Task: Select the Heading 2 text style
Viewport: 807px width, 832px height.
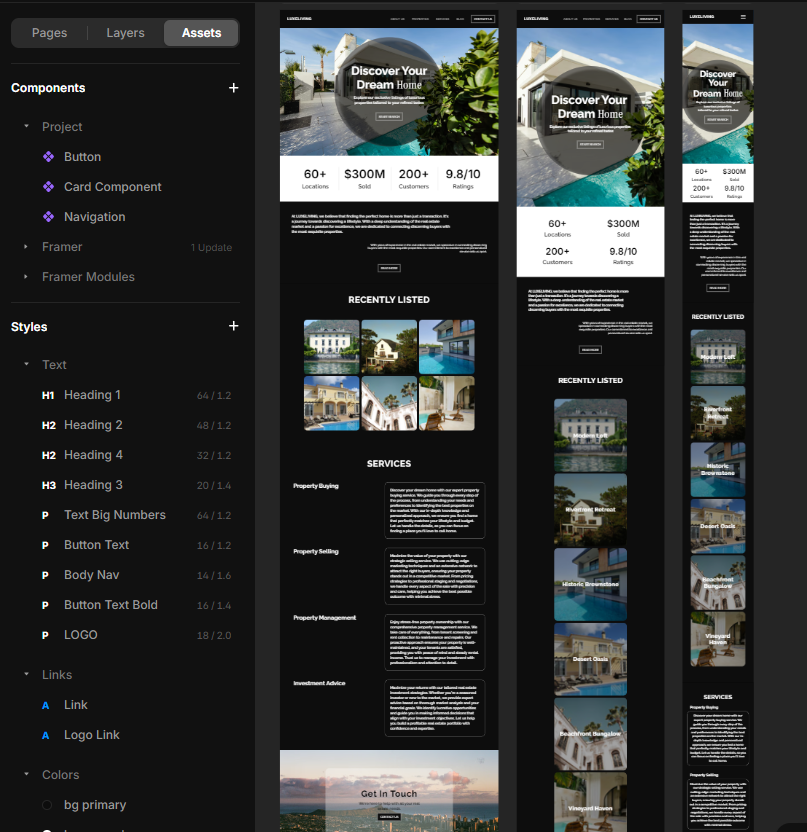Action: (125, 425)
